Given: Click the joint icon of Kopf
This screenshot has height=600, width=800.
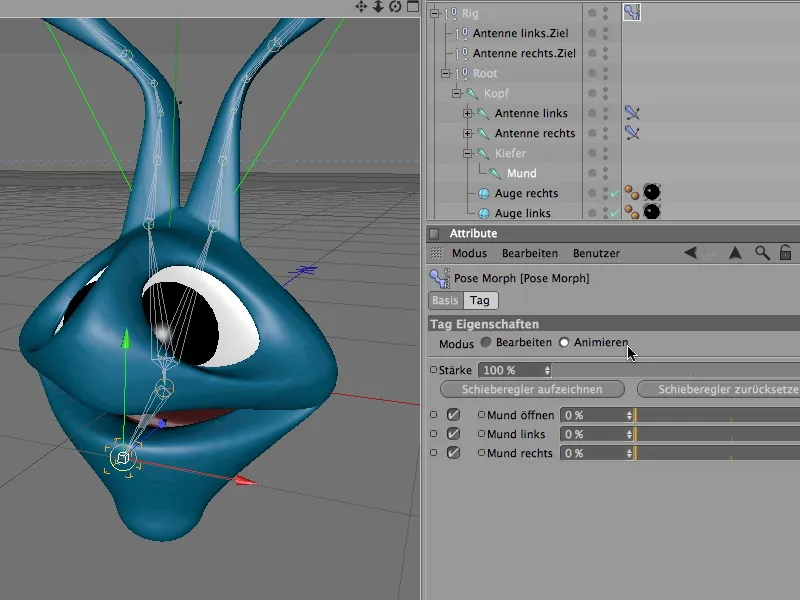Looking at the screenshot, I should 472,93.
